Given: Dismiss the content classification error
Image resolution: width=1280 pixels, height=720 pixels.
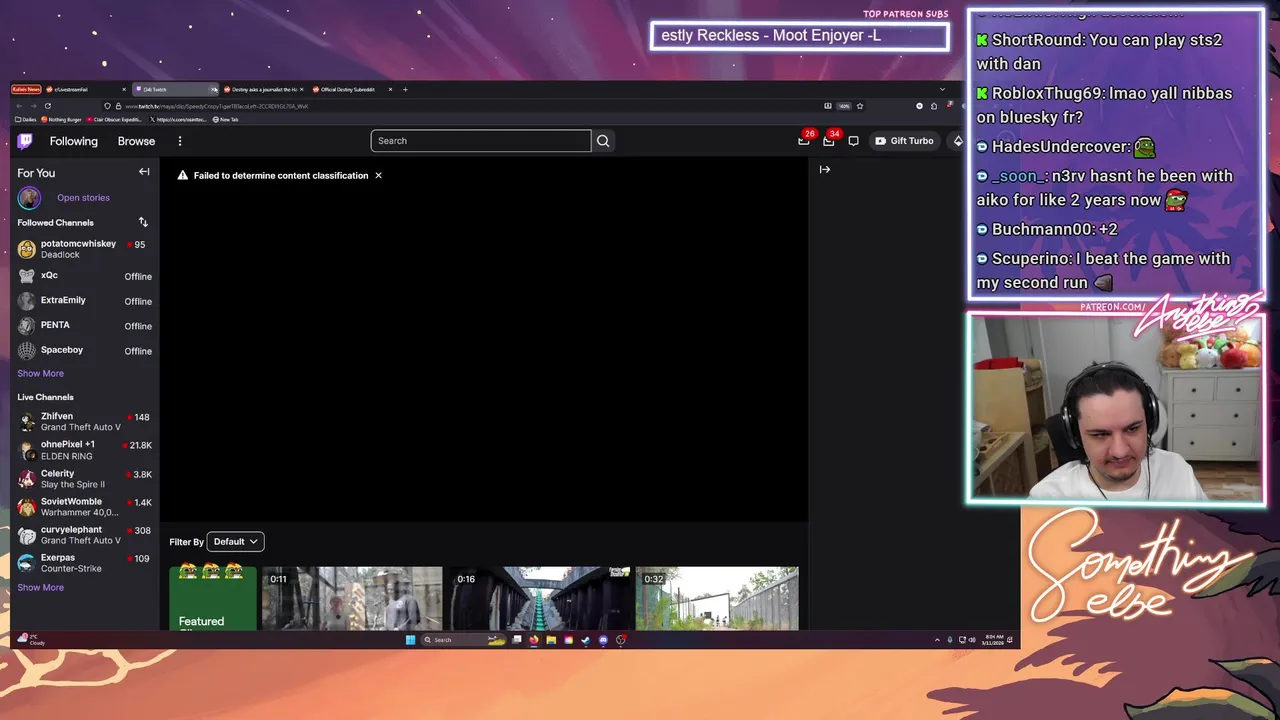Looking at the screenshot, I should 378,175.
